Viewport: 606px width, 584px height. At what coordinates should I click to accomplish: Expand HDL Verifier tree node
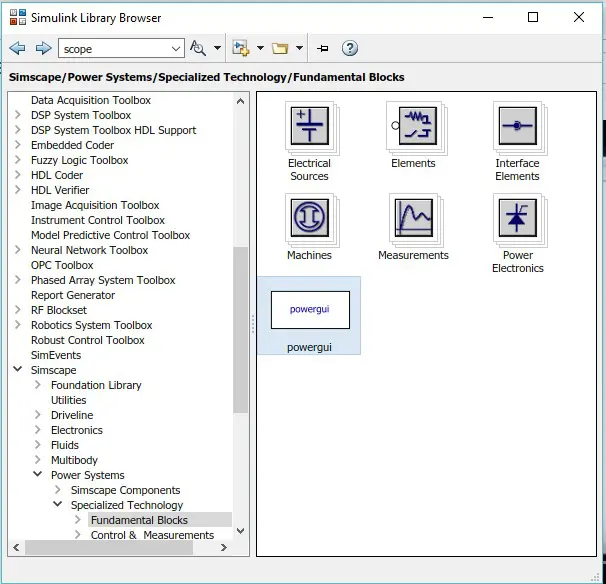pos(18,190)
